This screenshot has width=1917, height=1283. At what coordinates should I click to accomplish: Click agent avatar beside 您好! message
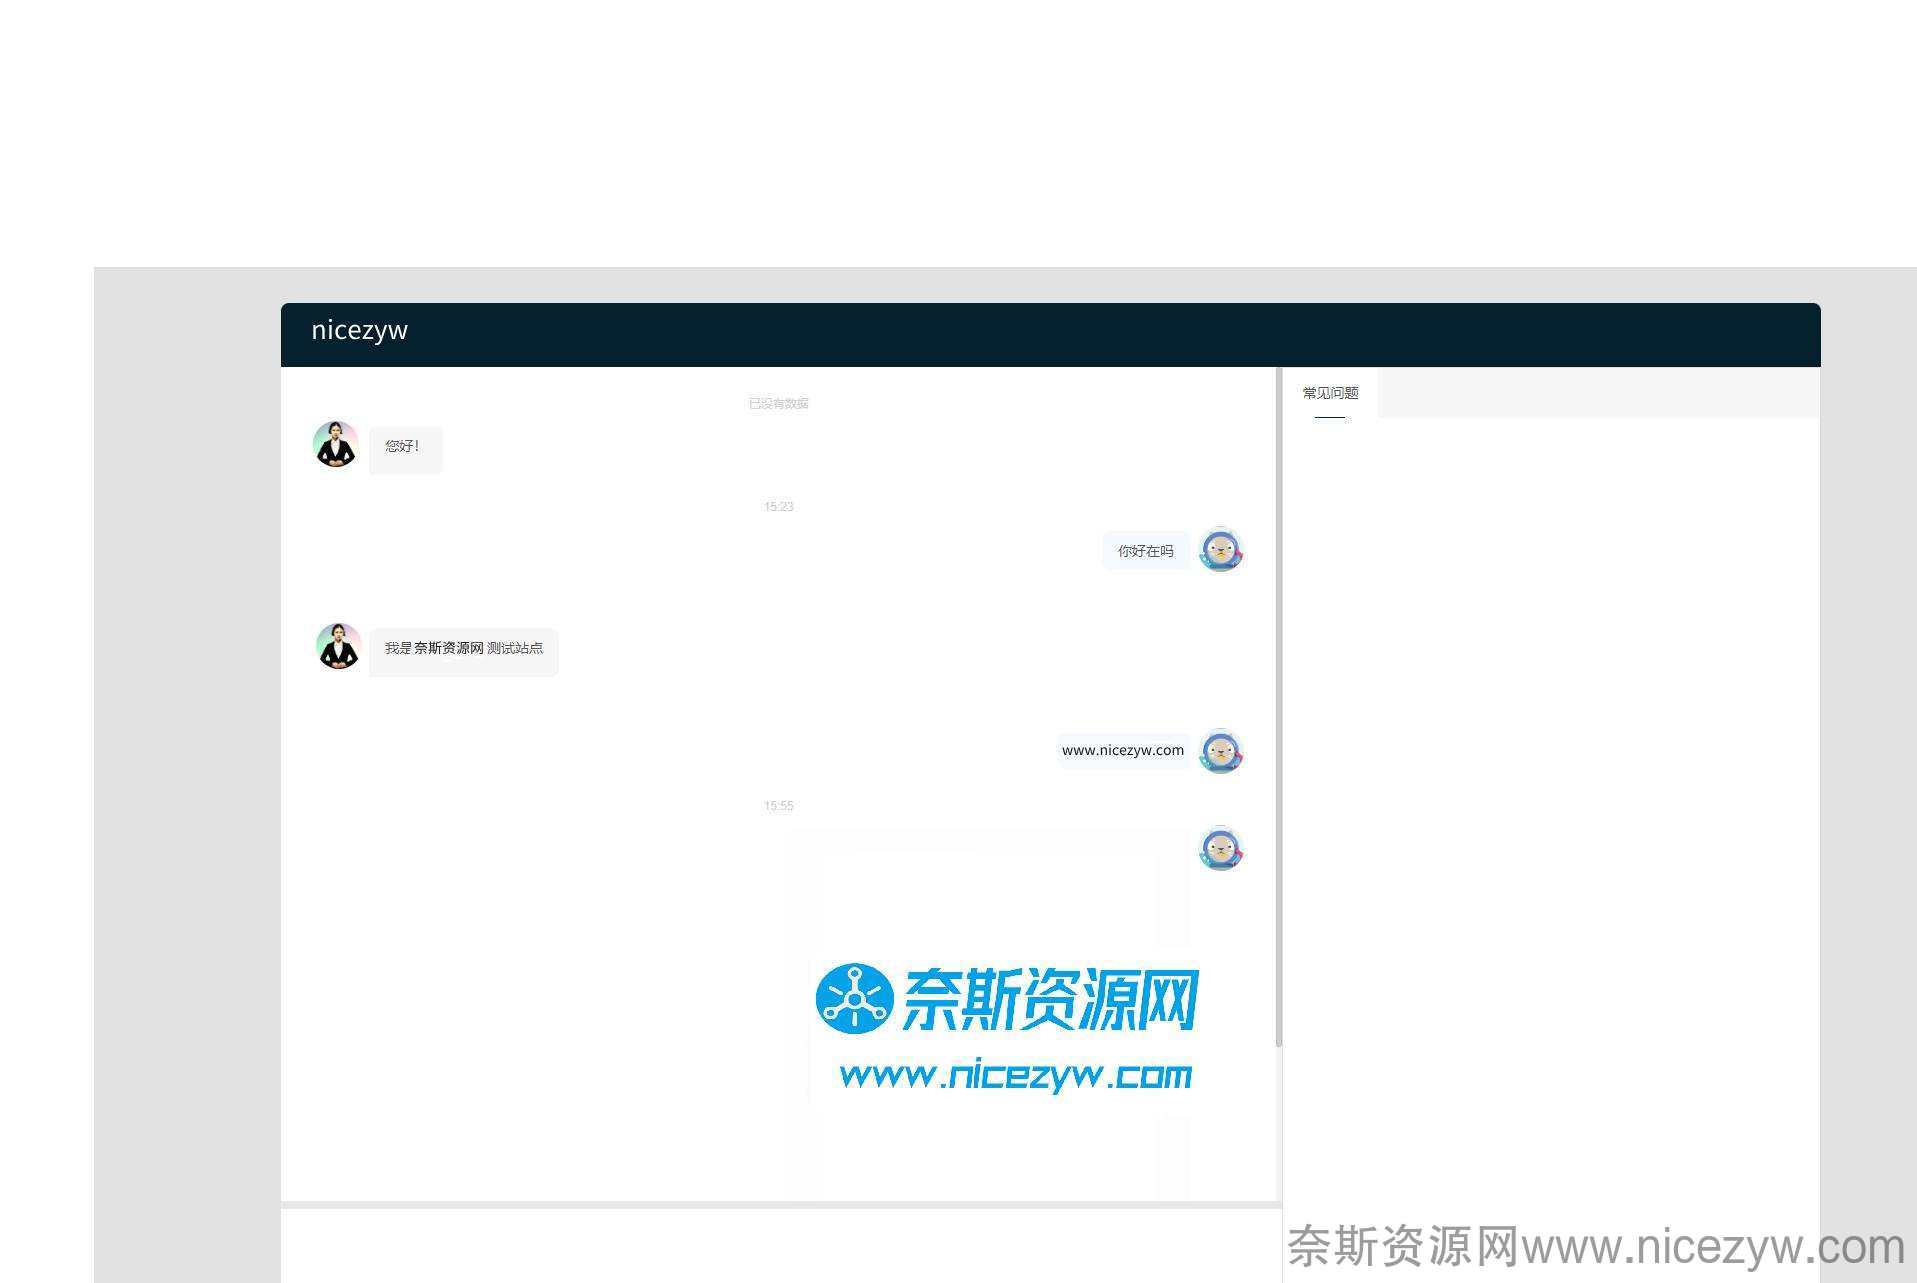[x=336, y=444]
